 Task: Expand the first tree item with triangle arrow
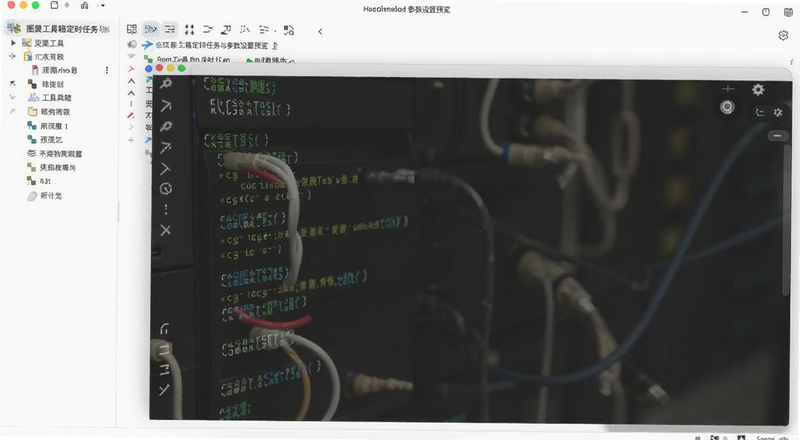(x=13, y=43)
